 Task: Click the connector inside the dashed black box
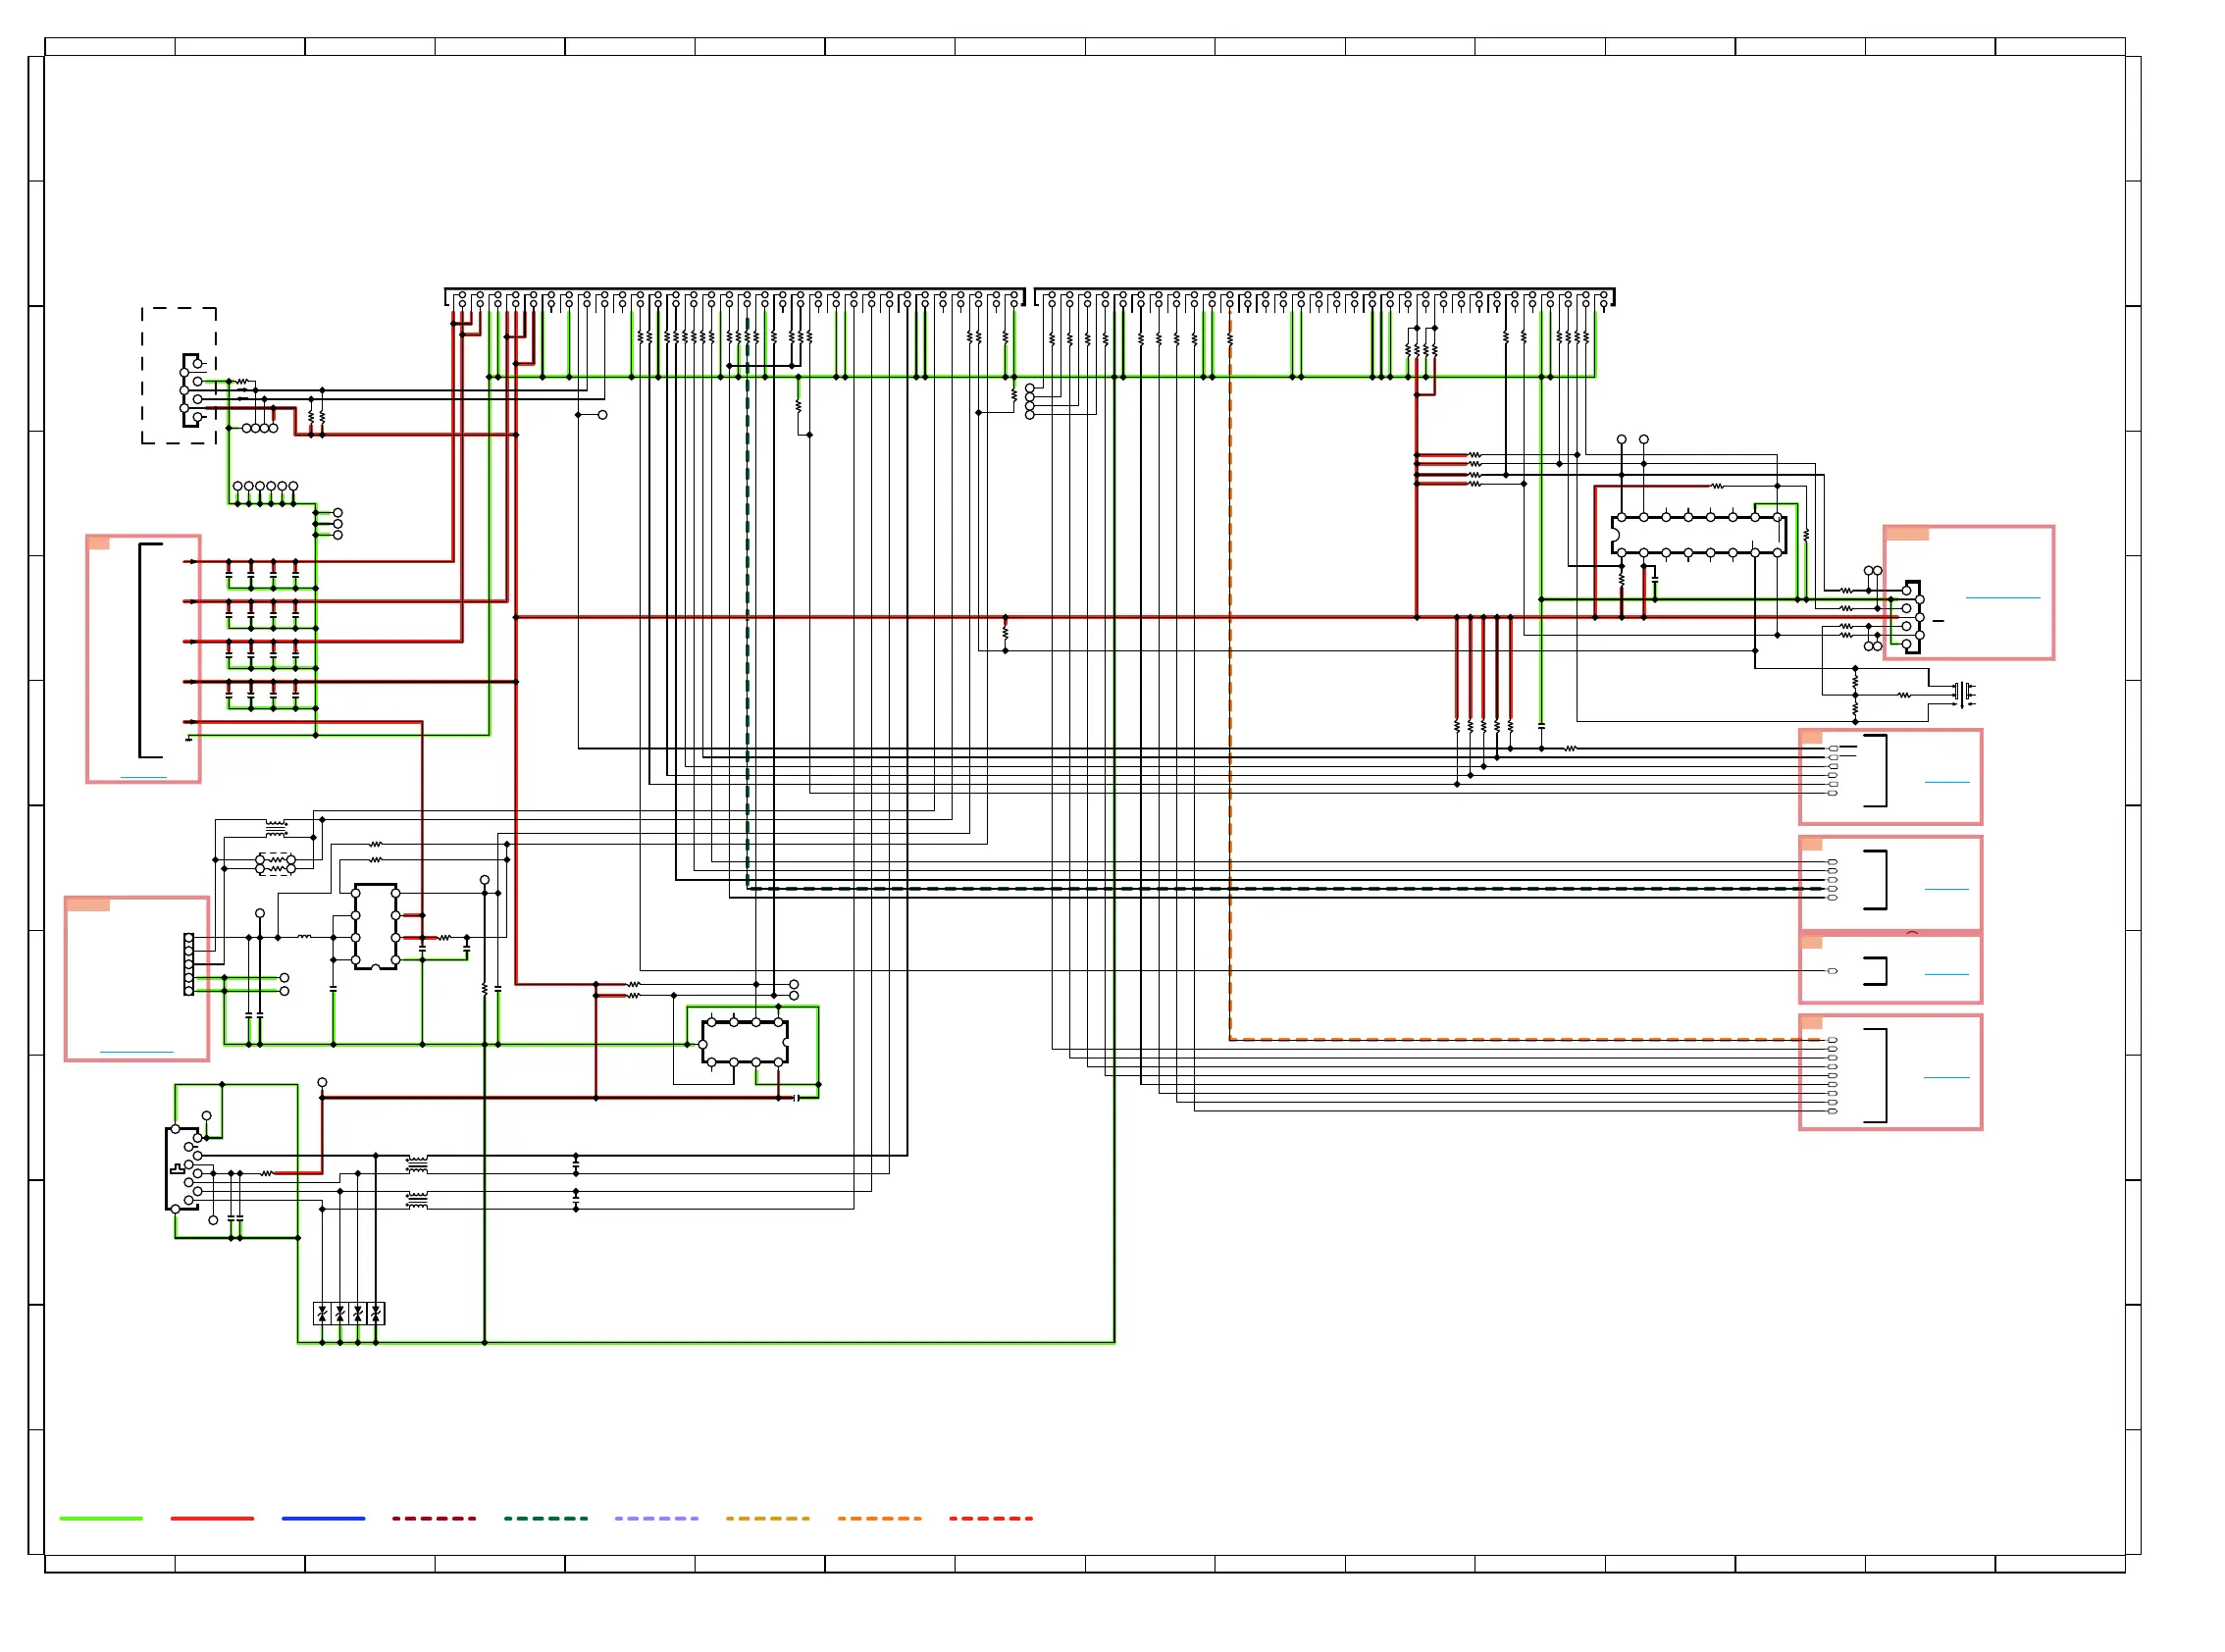pos(191,390)
